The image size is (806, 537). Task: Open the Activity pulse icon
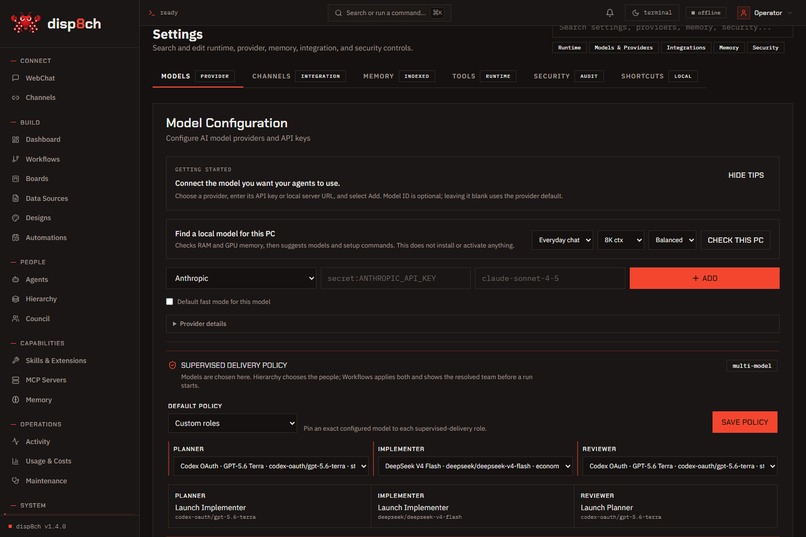coord(15,441)
